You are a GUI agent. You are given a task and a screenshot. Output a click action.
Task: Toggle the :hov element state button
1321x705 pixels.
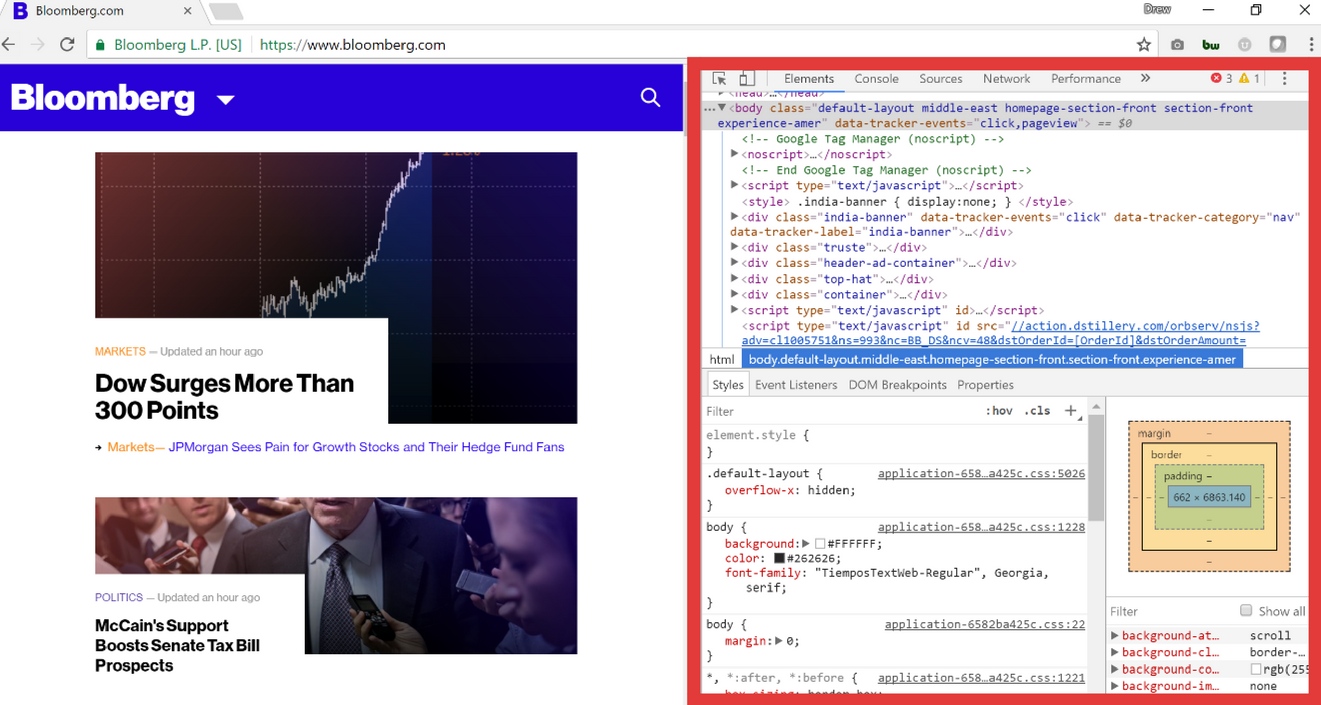point(999,411)
